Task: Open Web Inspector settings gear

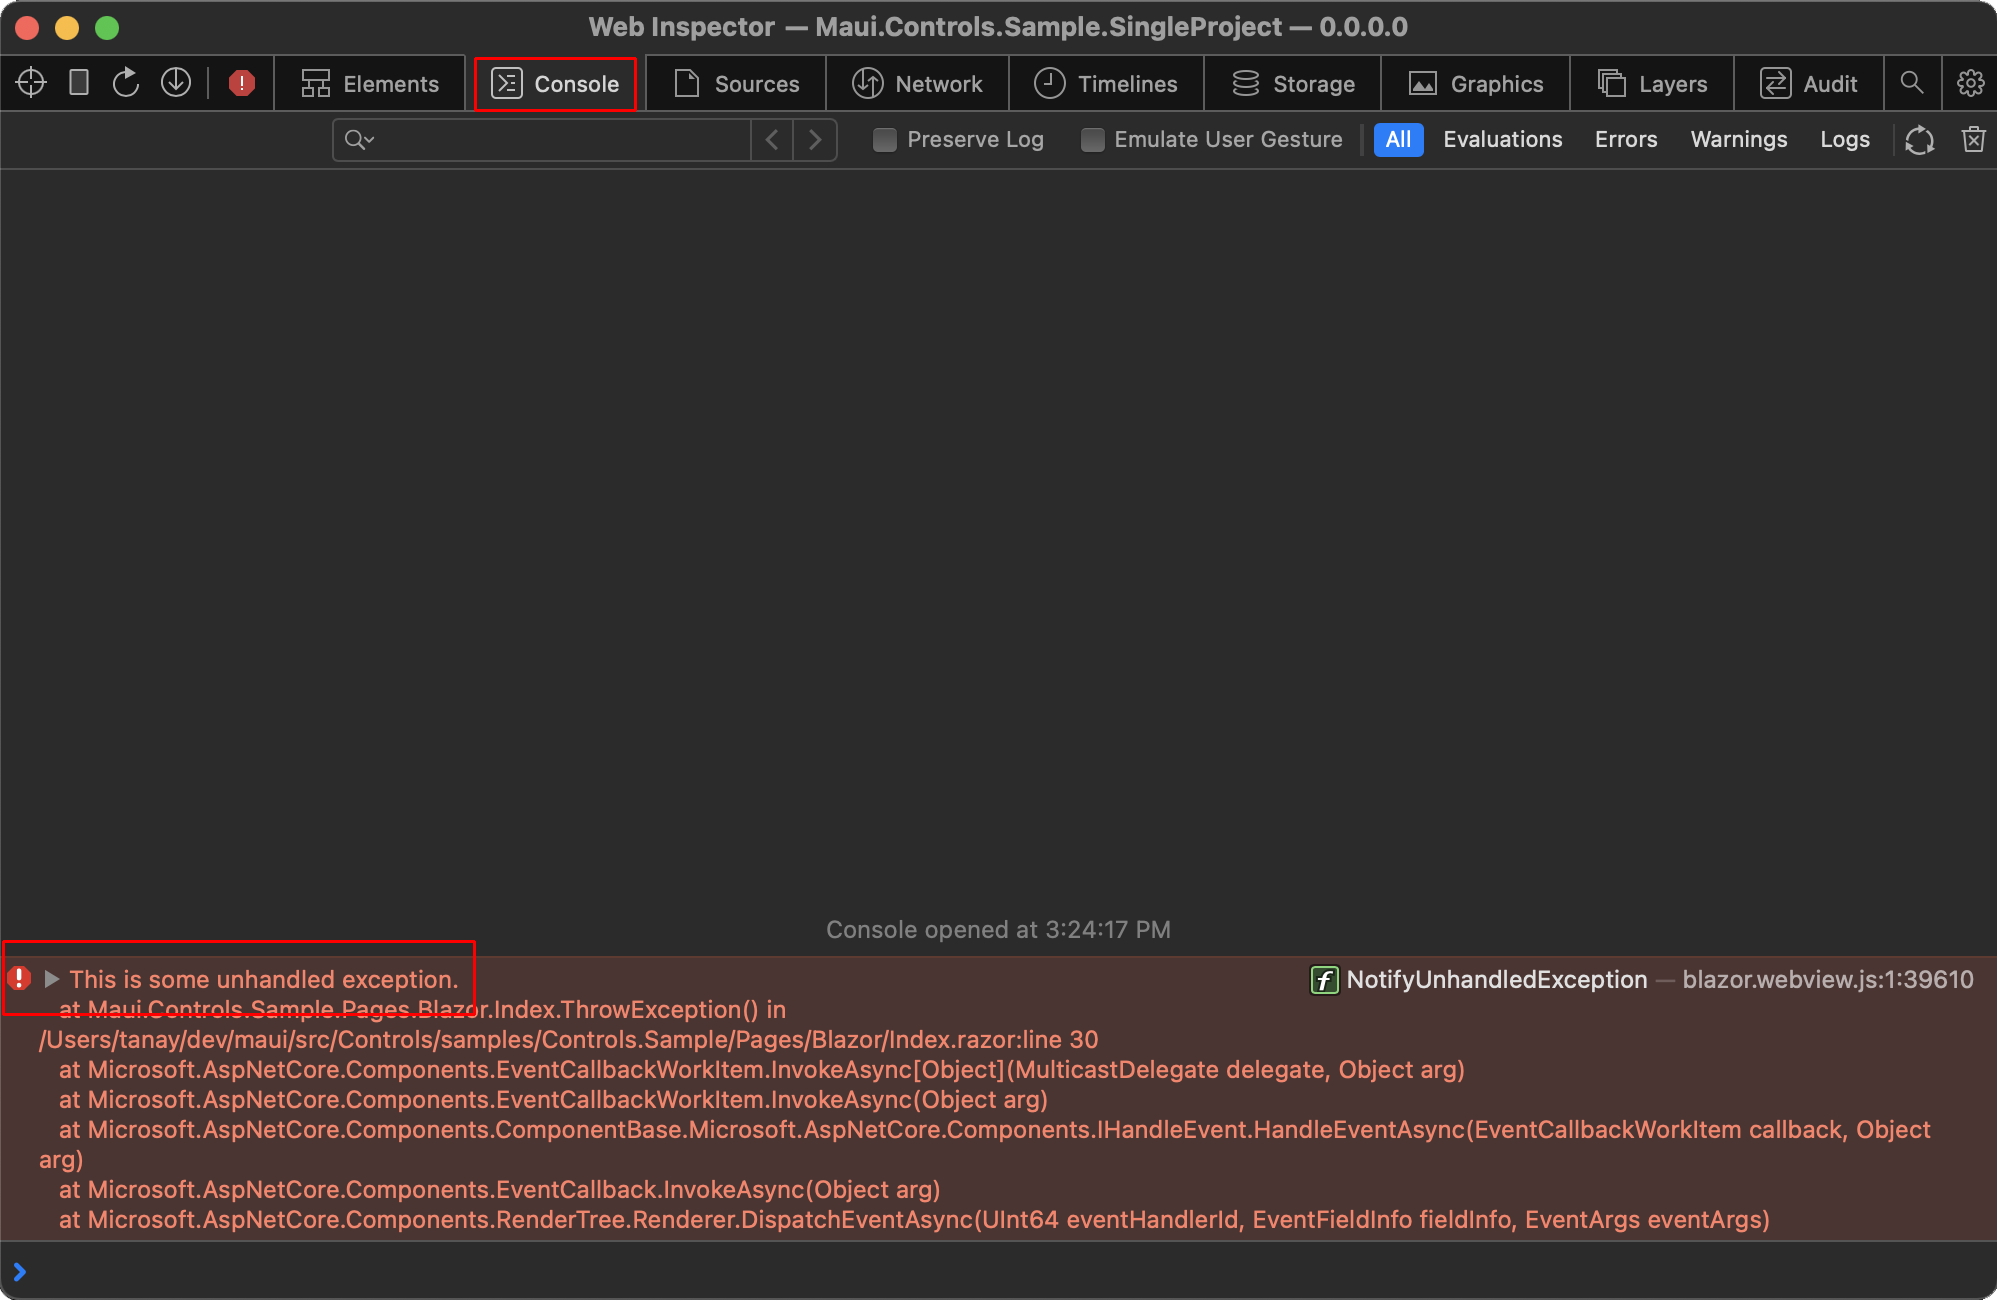Action: tap(1970, 83)
